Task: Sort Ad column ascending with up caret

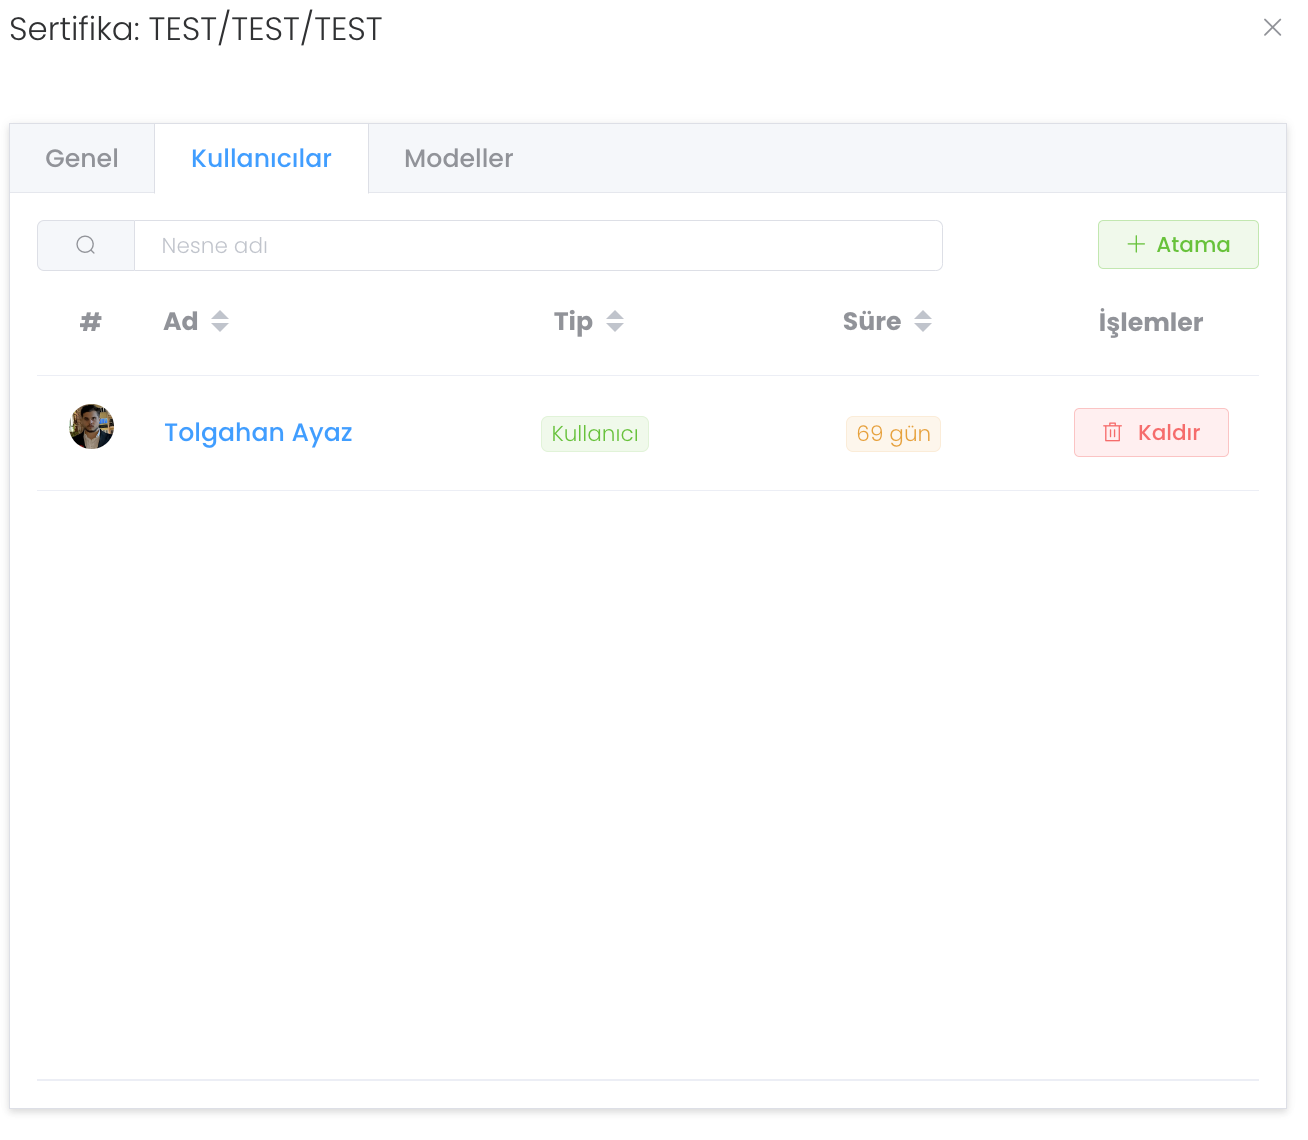Action: 220,315
